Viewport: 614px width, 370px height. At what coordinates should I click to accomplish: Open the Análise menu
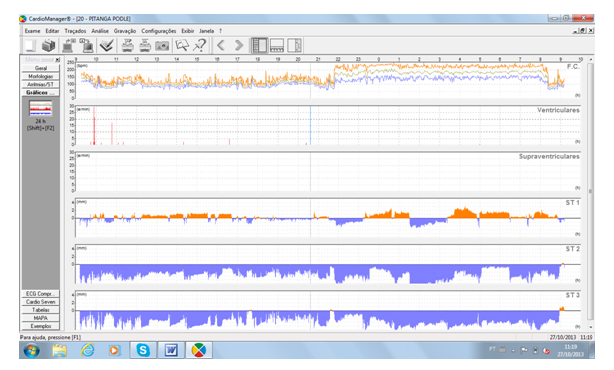(100, 31)
